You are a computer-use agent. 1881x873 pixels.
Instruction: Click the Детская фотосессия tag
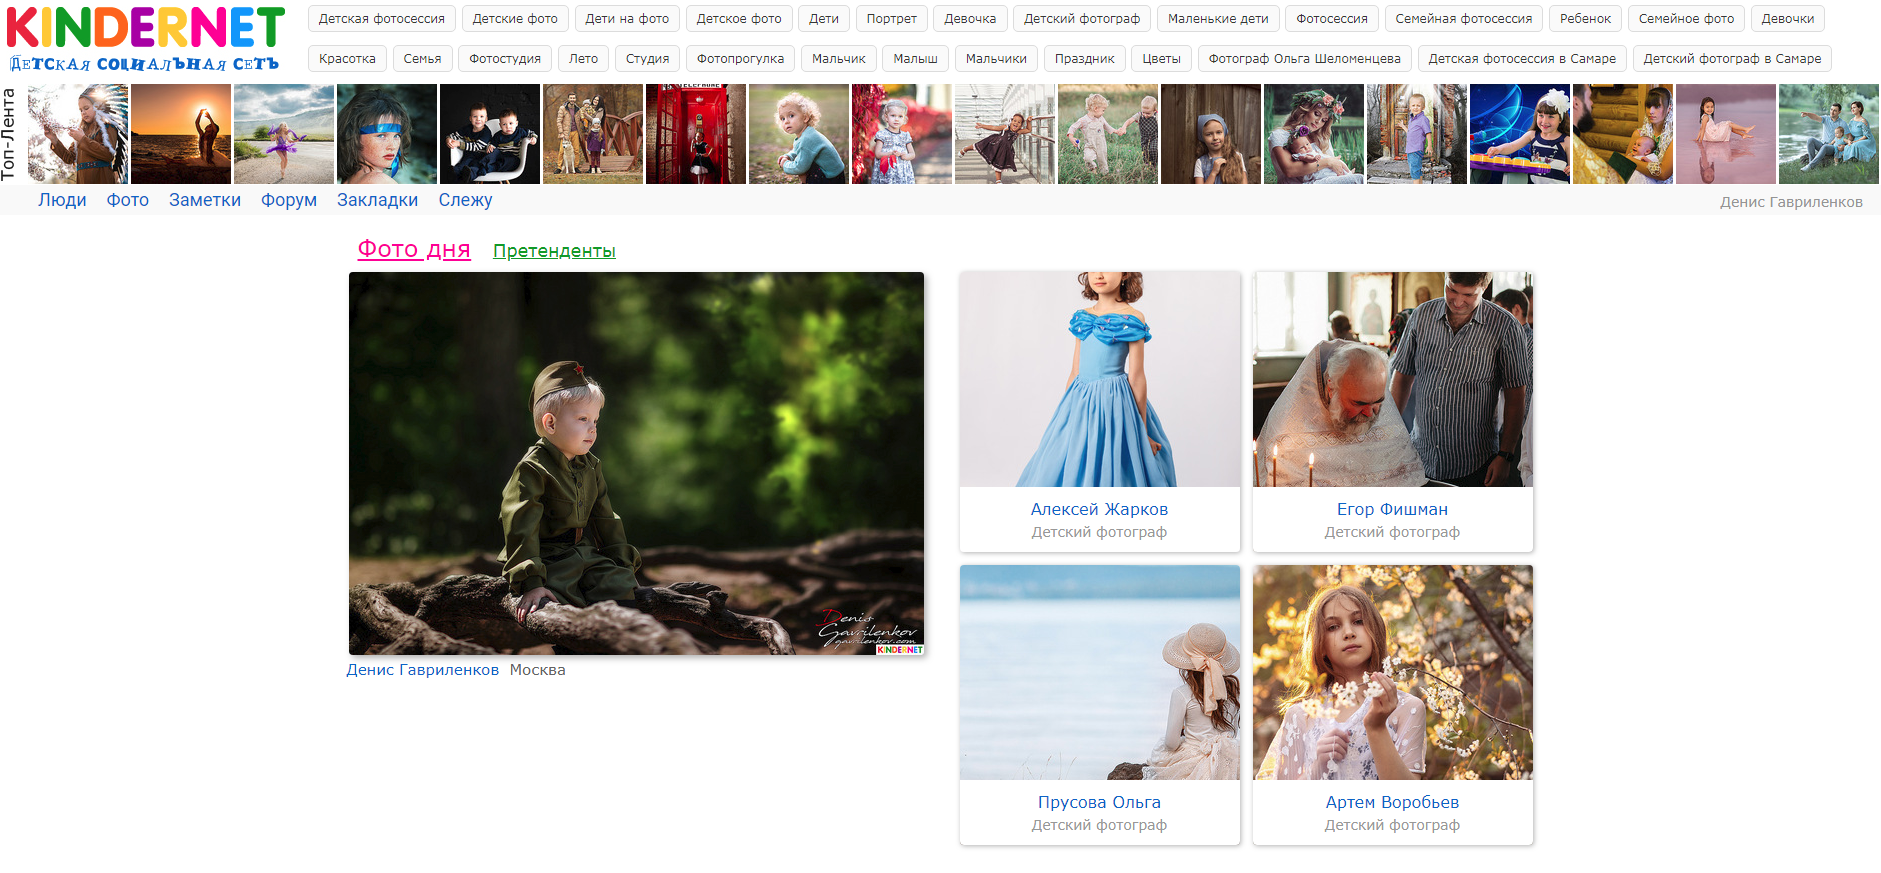click(381, 19)
